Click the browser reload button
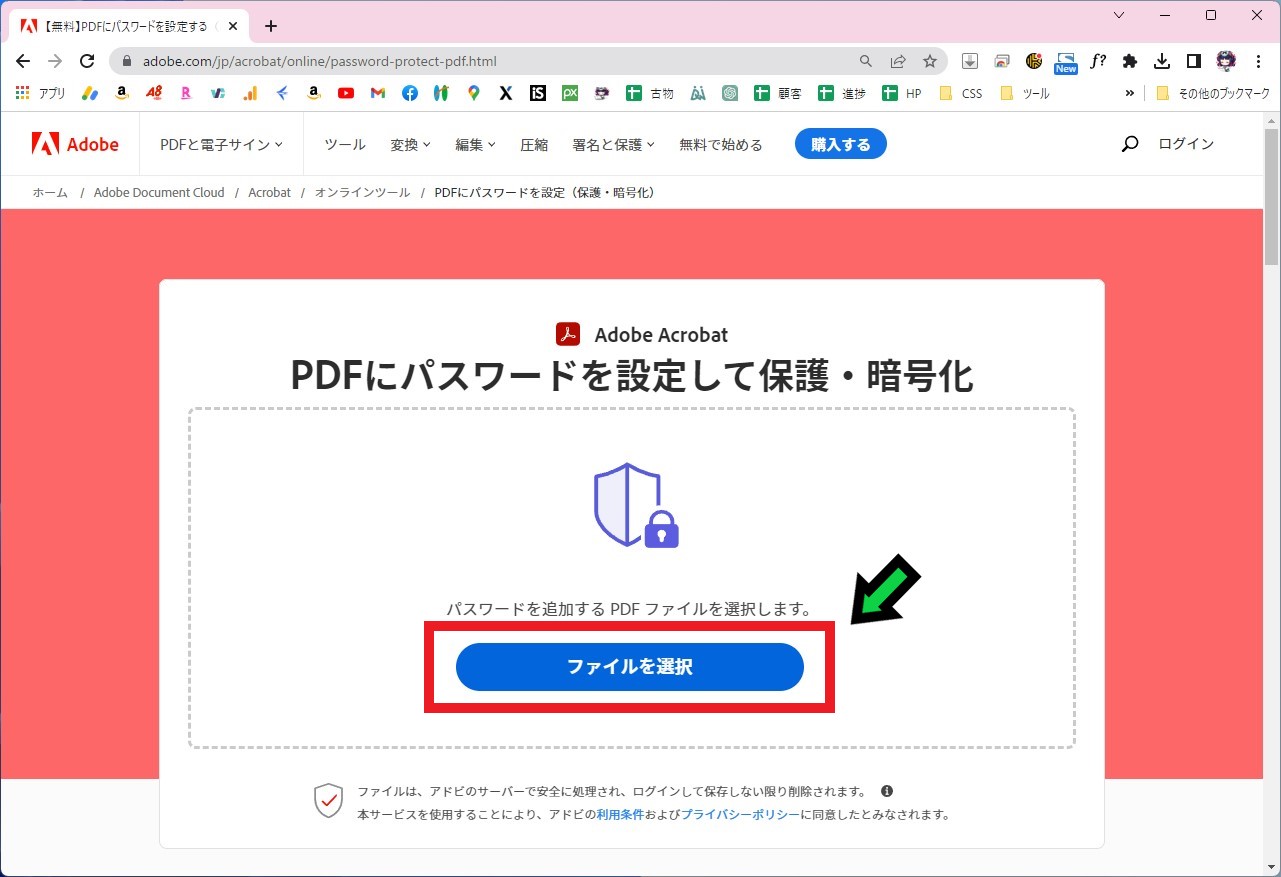 pyautogui.click(x=87, y=61)
